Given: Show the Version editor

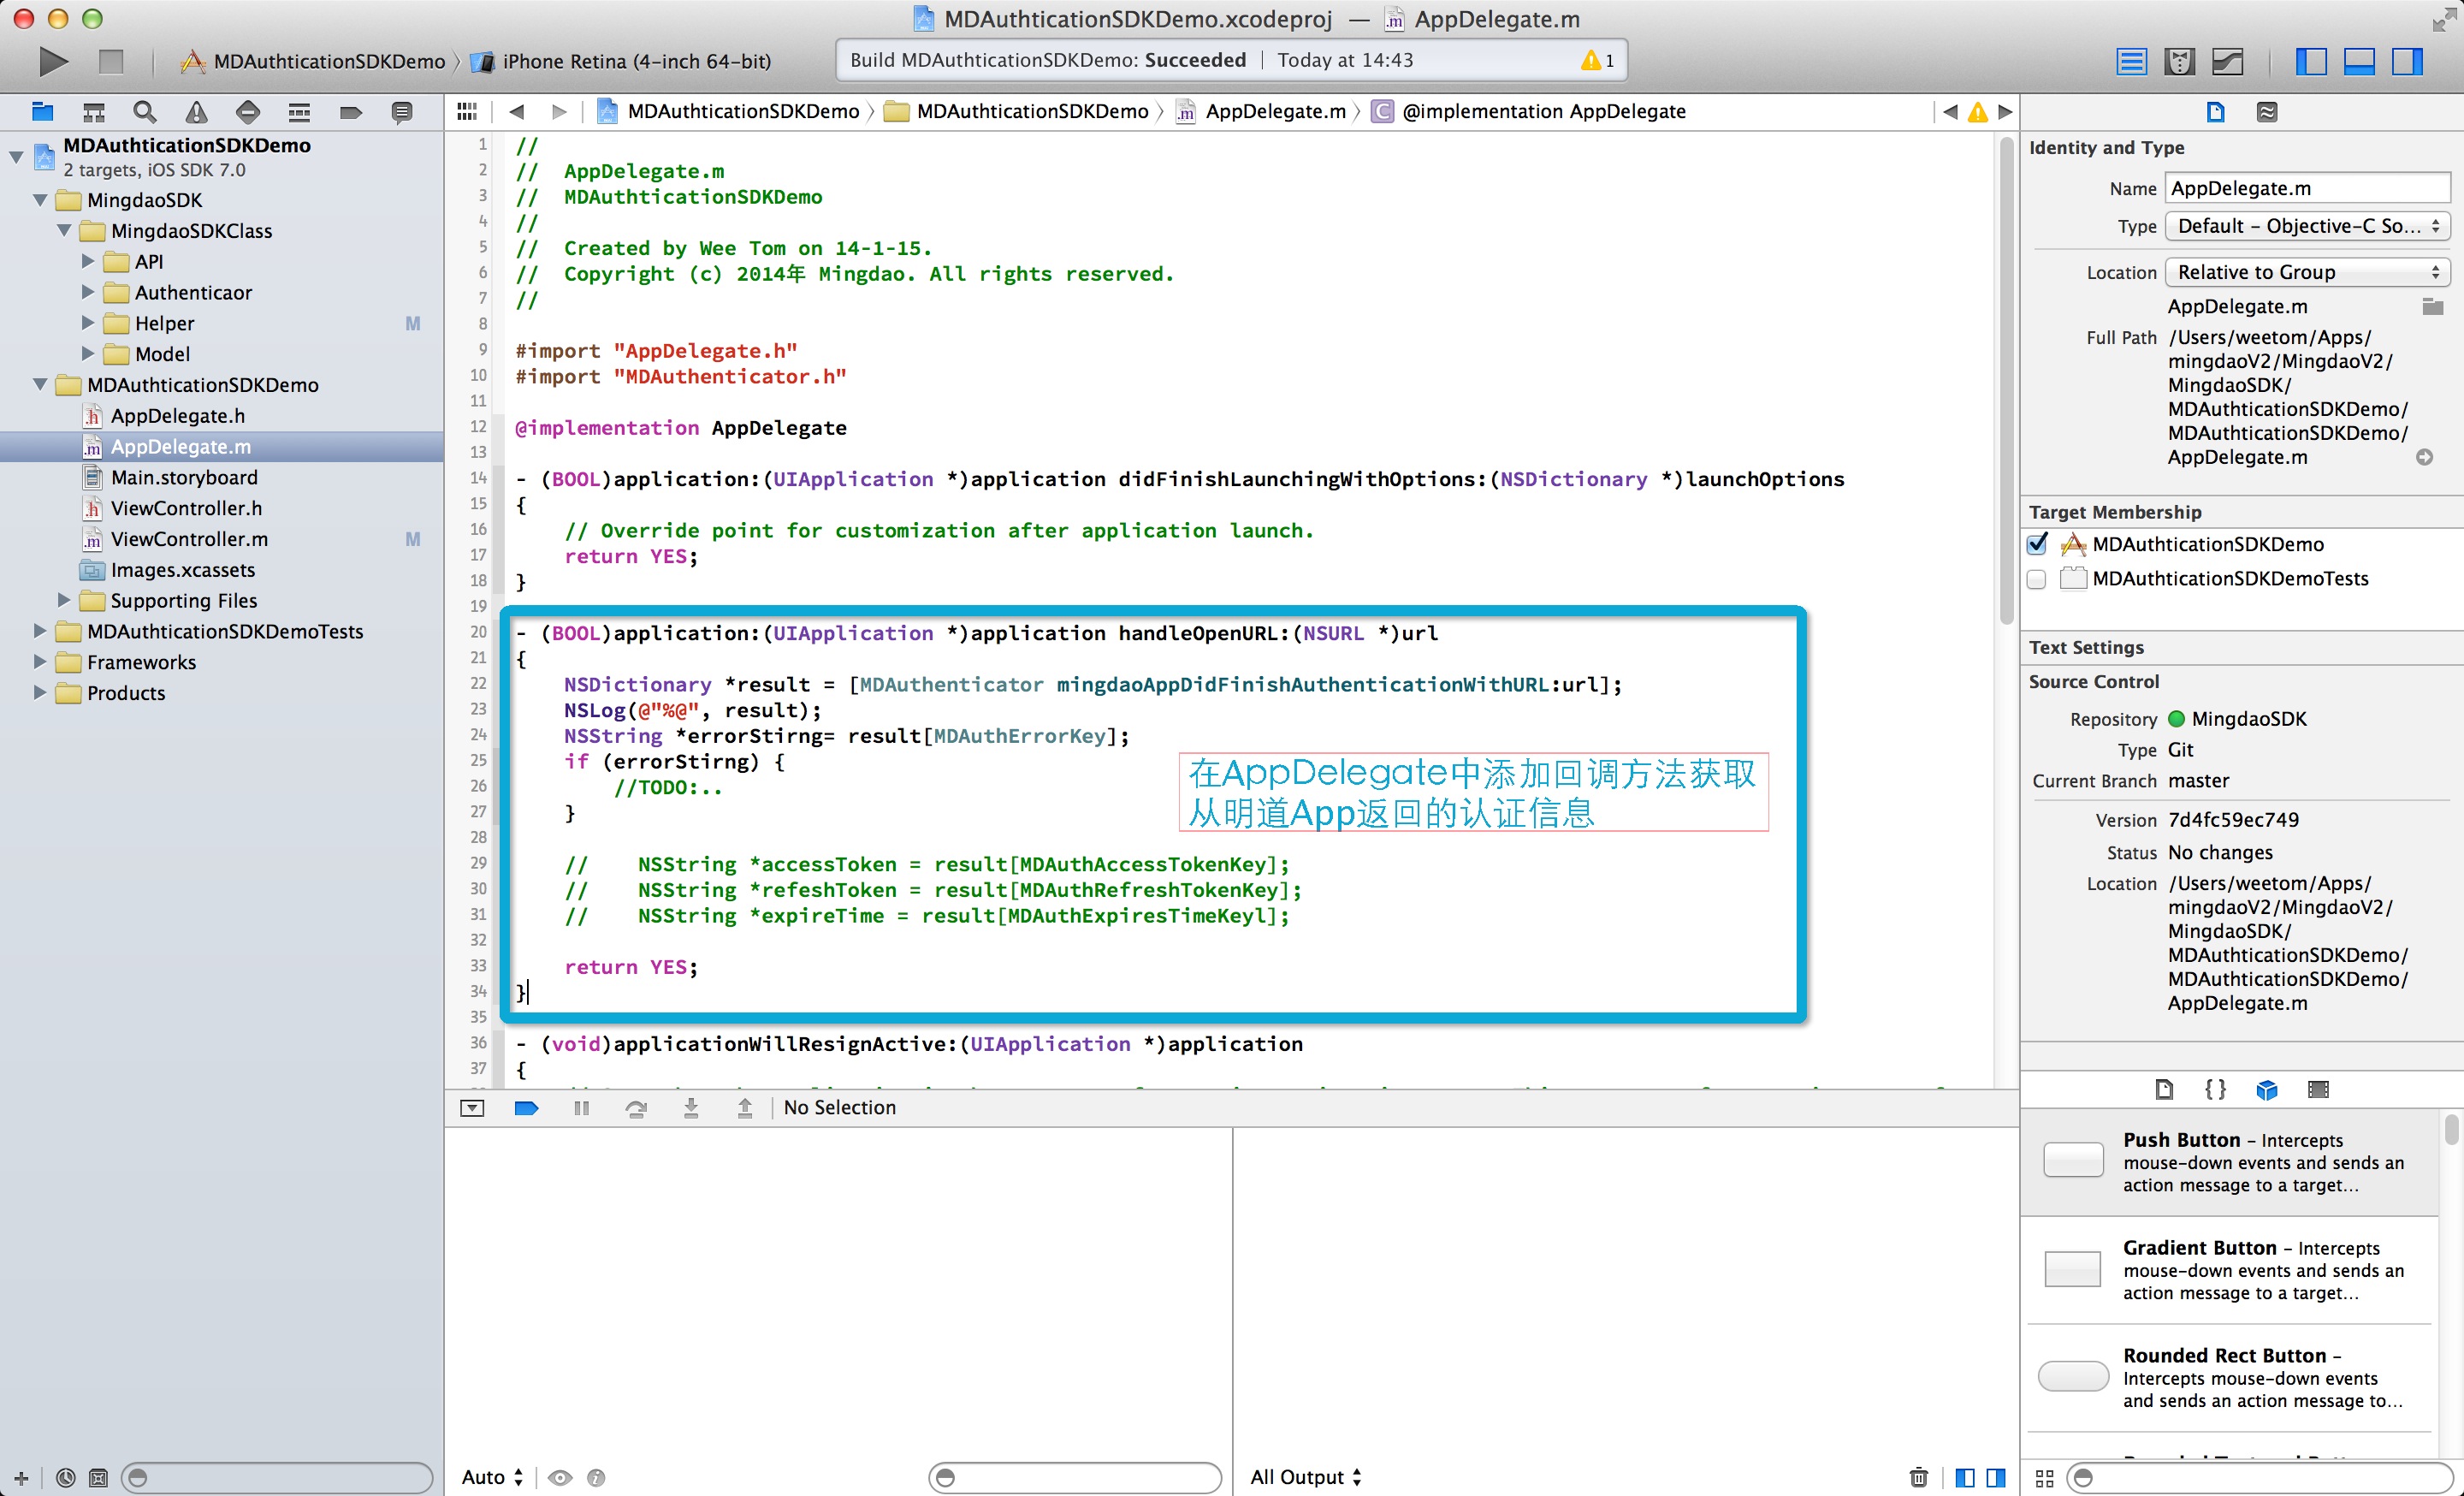Looking at the screenshot, I should point(2227,61).
